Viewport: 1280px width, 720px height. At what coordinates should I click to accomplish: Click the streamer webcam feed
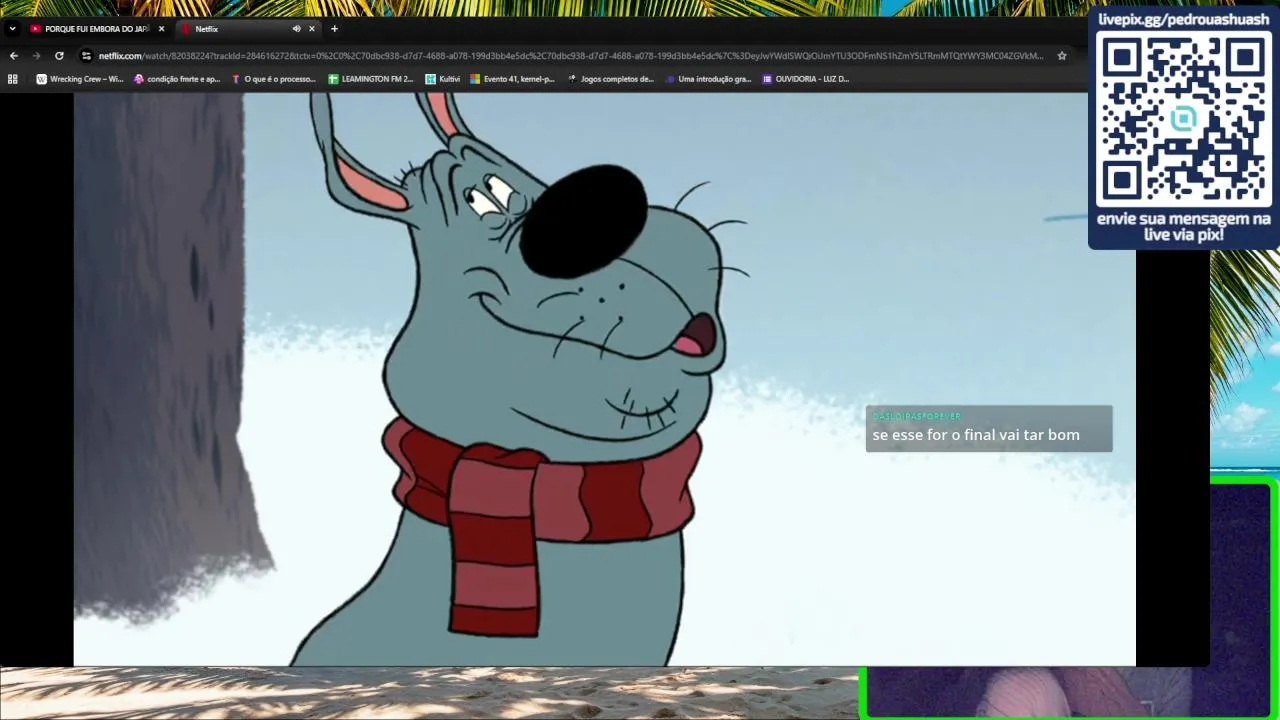[x=1070, y=600]
